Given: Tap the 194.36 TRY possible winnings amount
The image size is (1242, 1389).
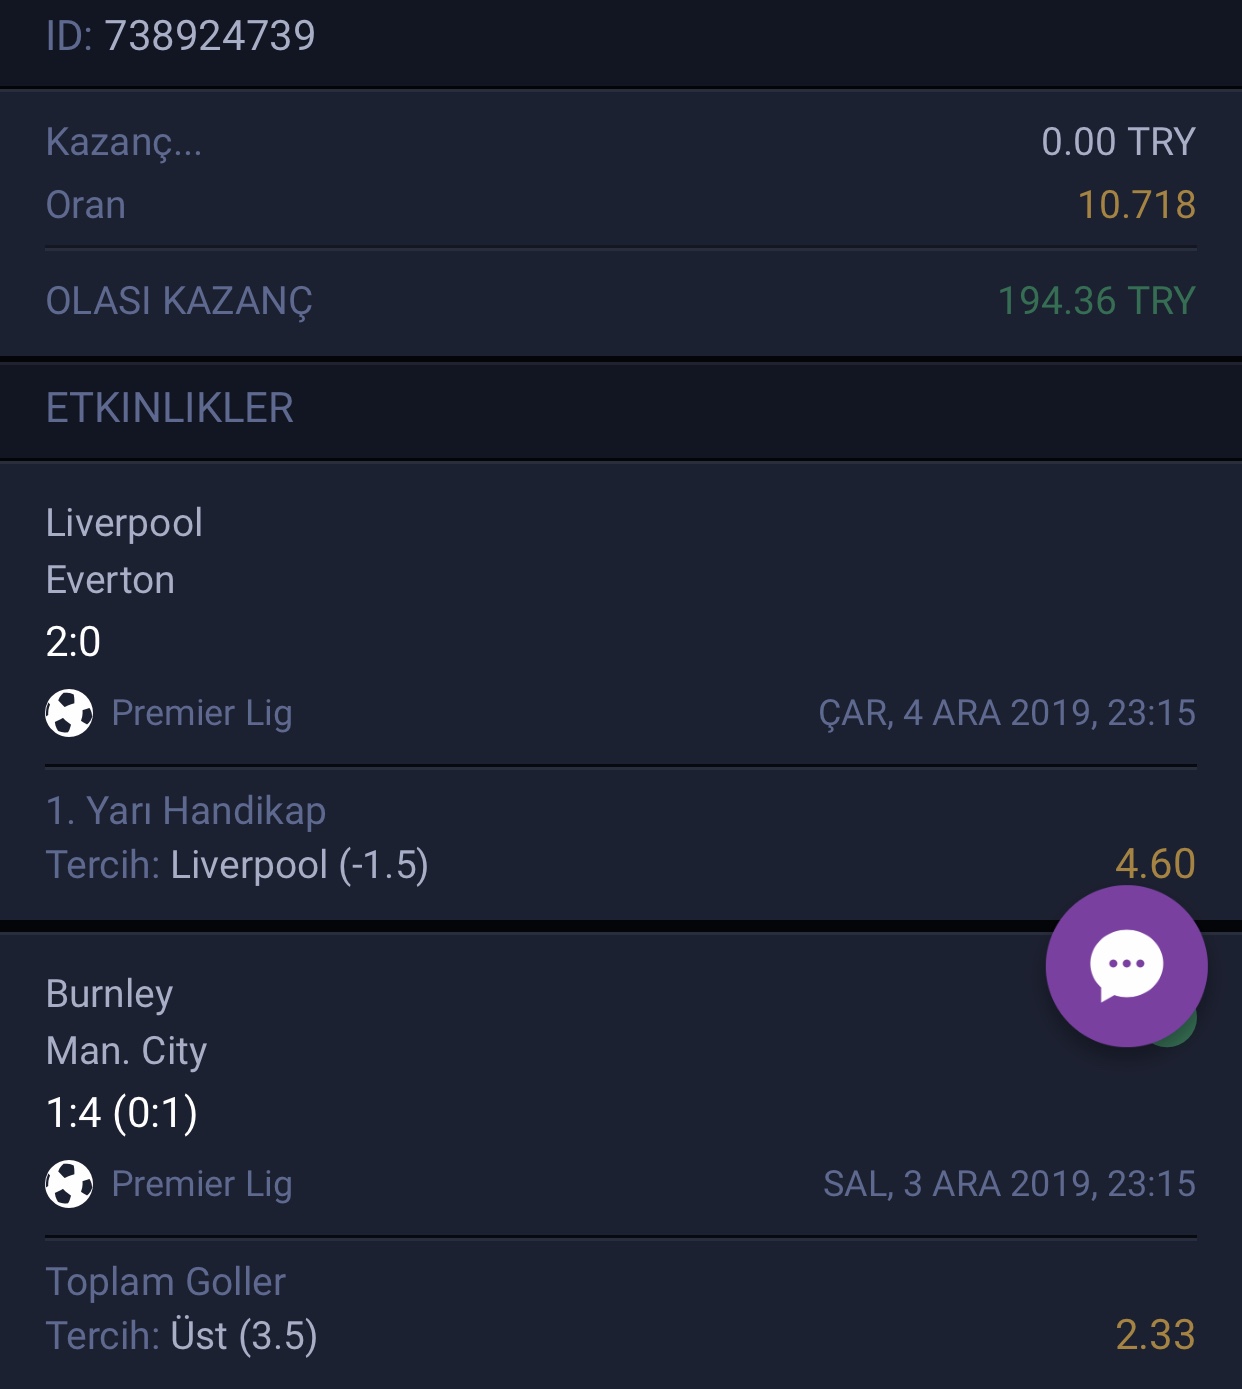Looking at the screenshot, I should tap(1097, 301).
